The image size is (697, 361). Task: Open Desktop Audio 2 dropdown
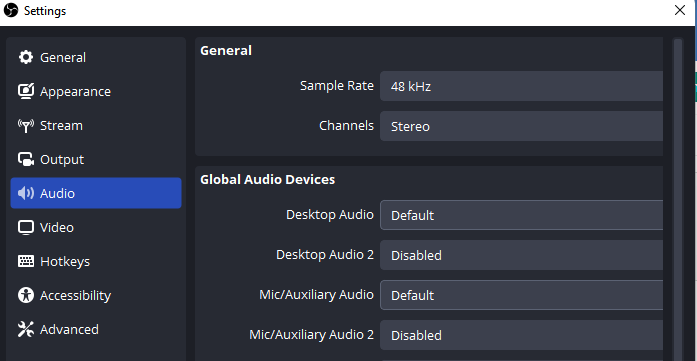(521, 255)
